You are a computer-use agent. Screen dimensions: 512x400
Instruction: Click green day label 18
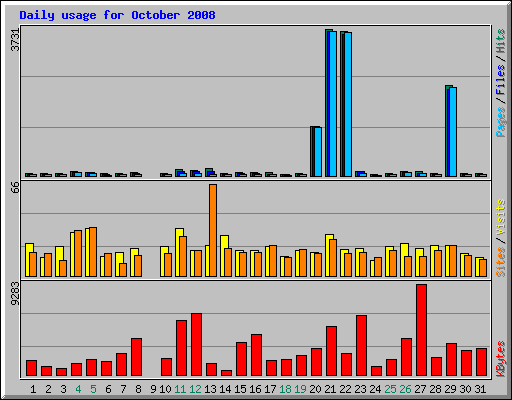tap(285, 389)
